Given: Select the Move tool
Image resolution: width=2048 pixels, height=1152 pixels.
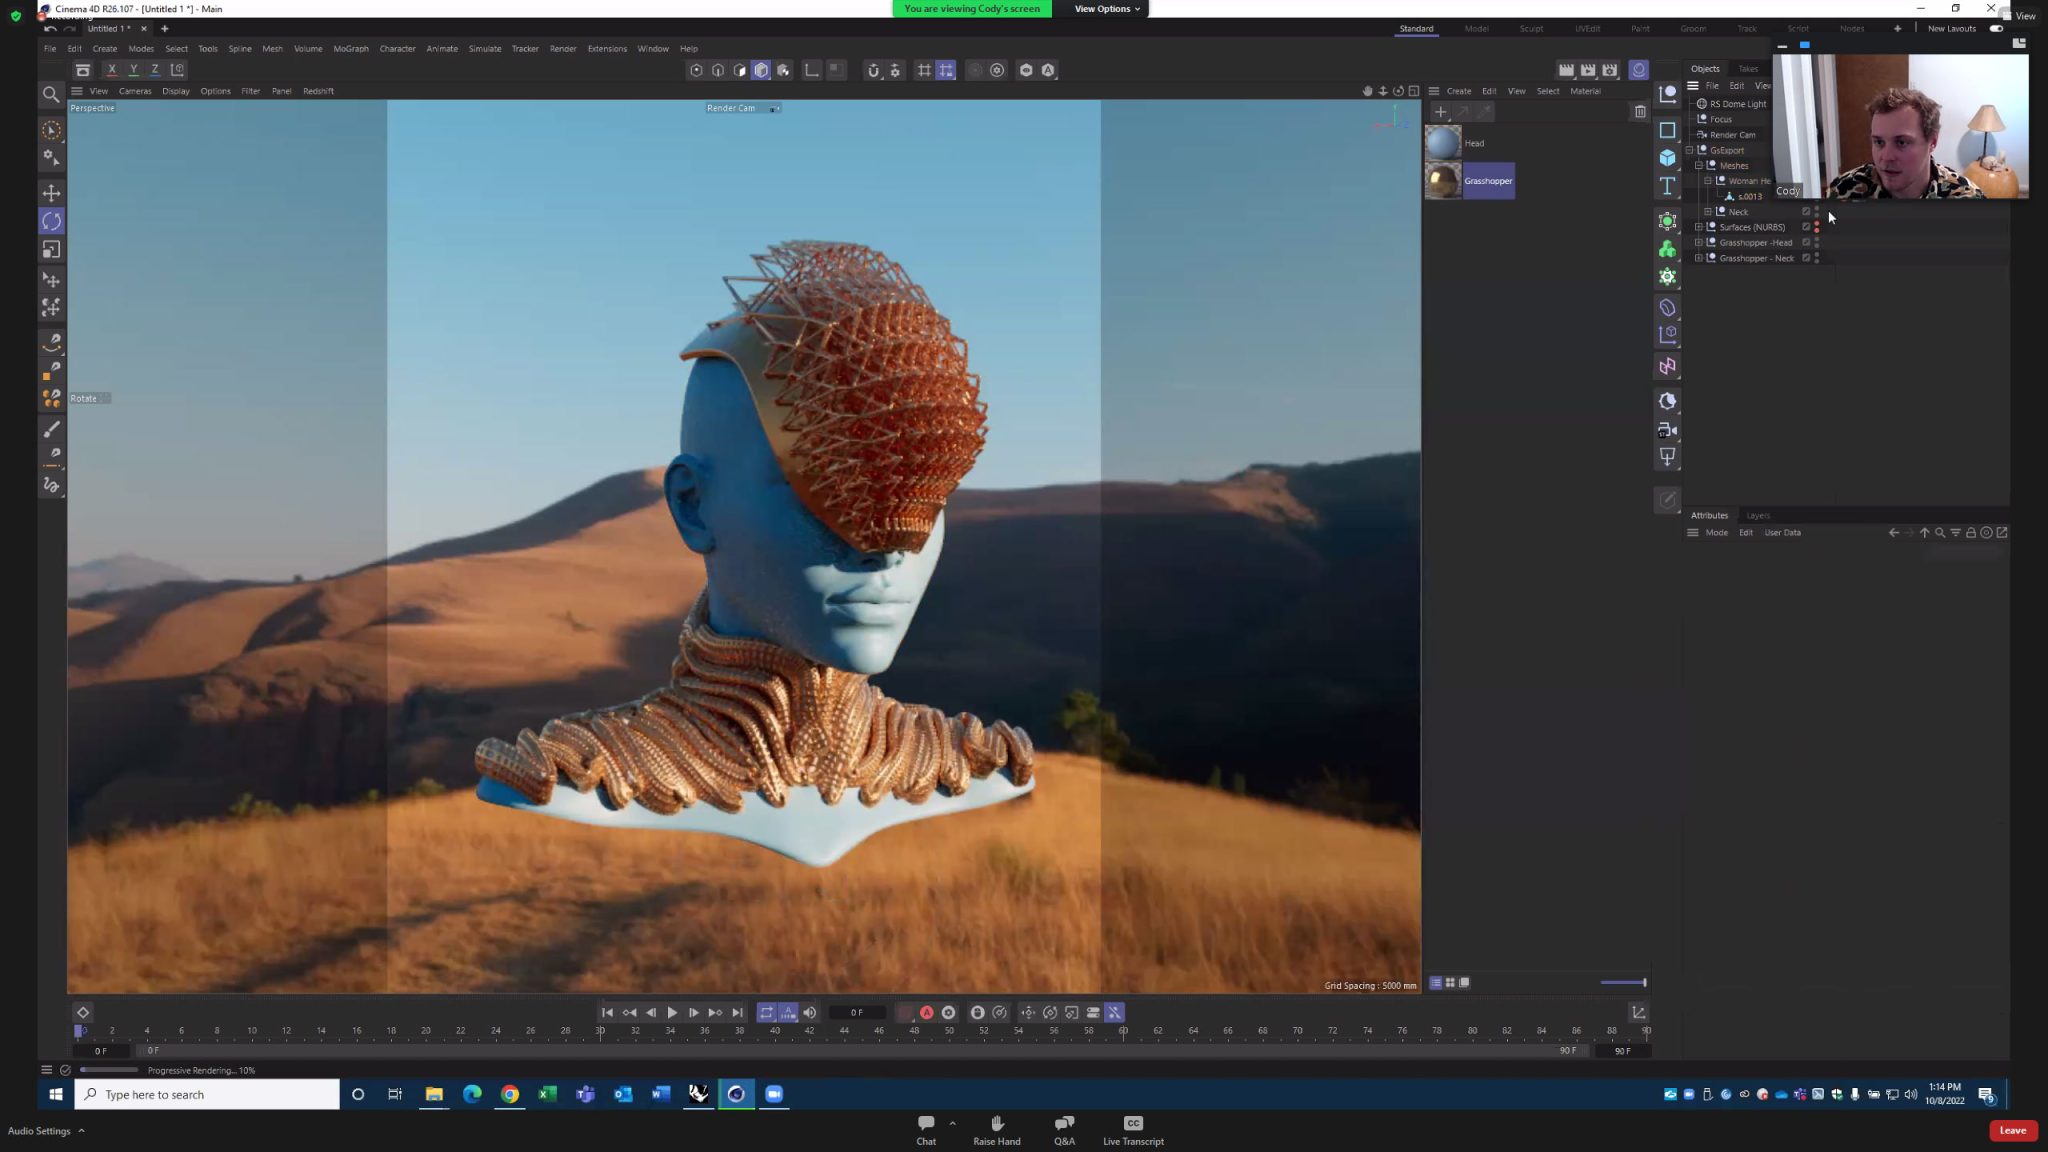Looking at the screenshot, I should [x=52, y=192].
